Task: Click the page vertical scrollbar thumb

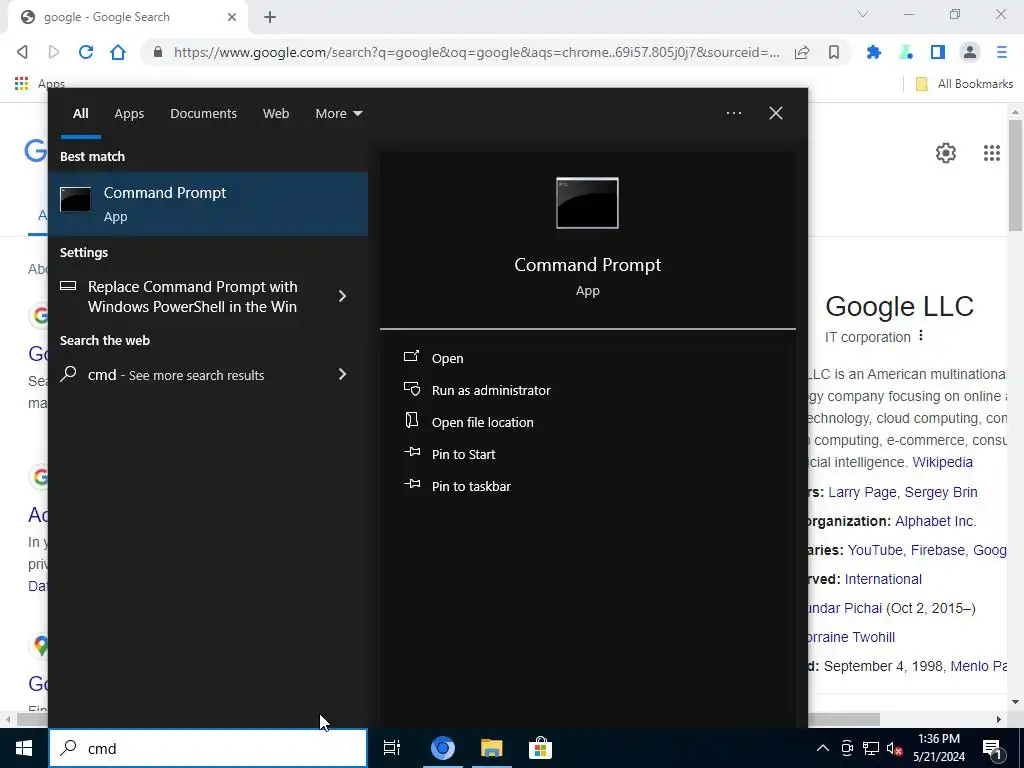Action: click(x=1015, y=175)
